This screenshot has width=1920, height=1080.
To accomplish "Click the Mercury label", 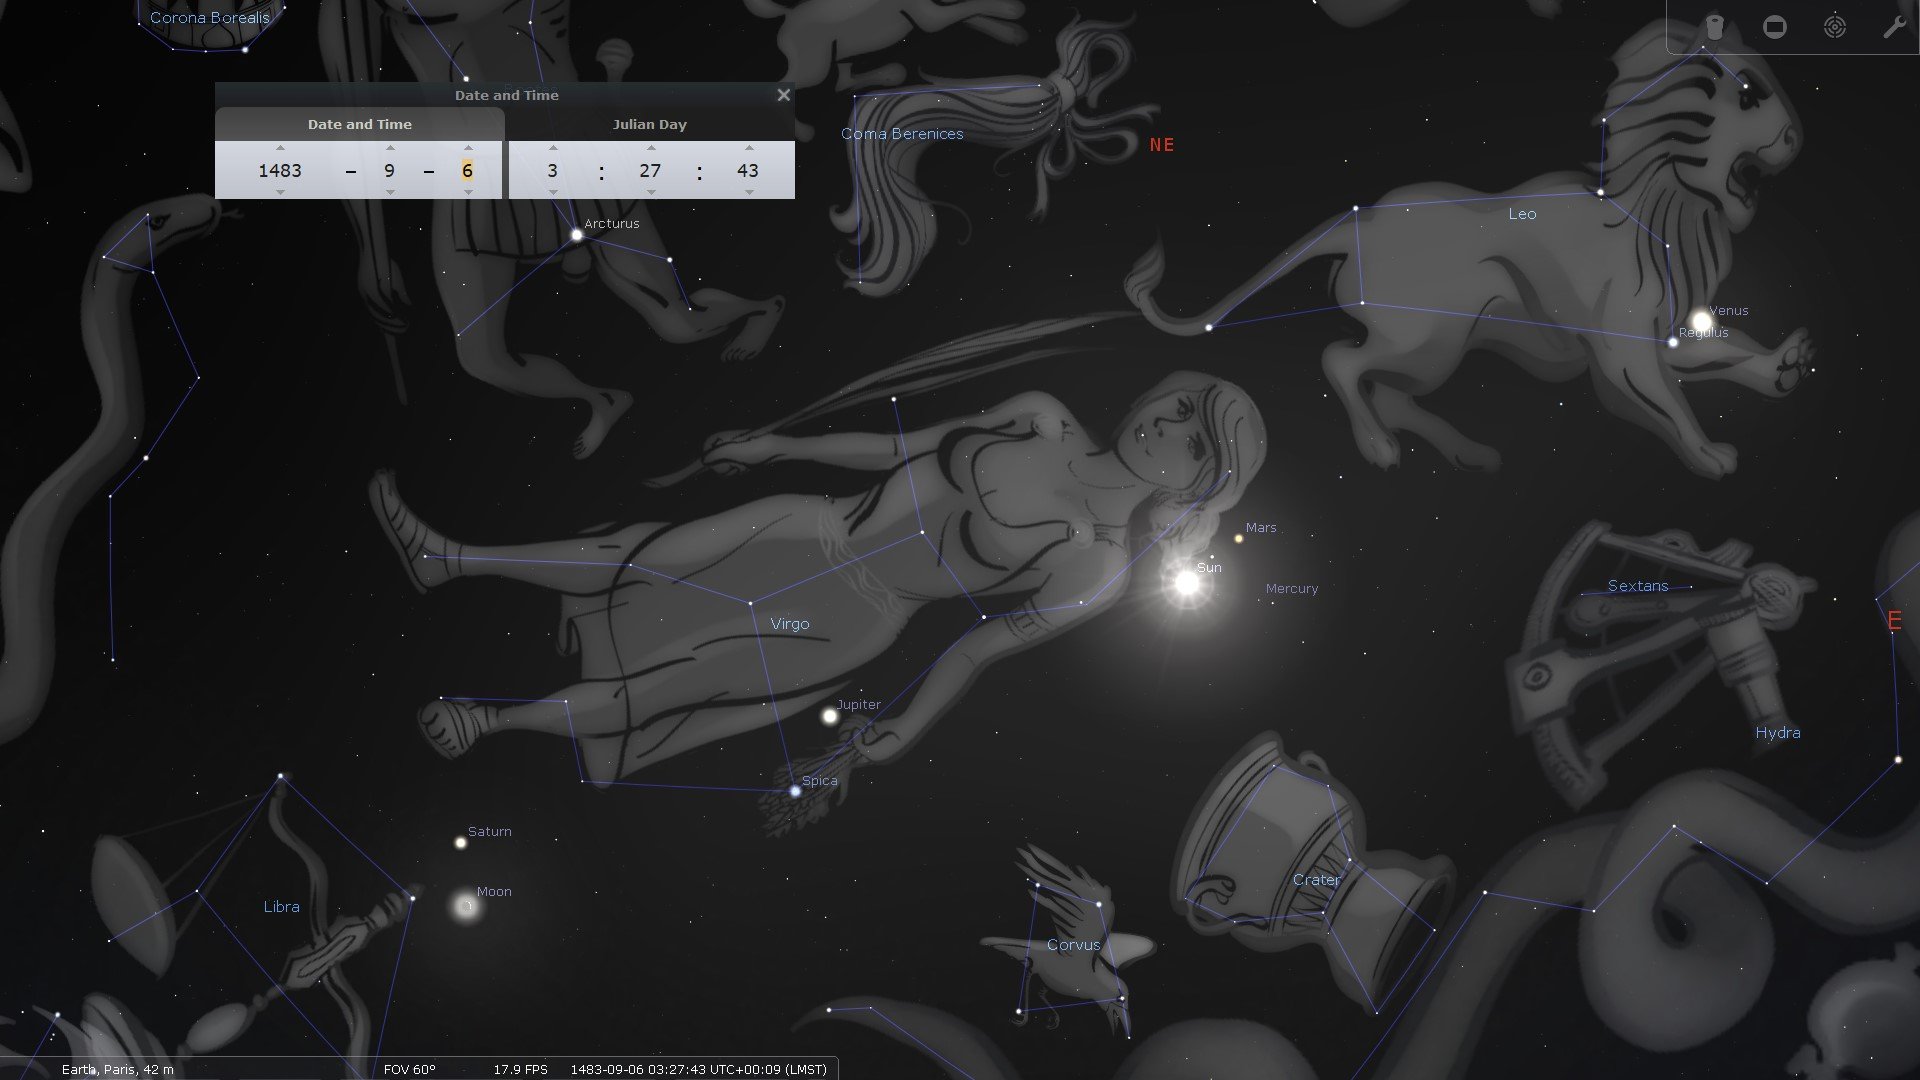I will (1292, 589).
